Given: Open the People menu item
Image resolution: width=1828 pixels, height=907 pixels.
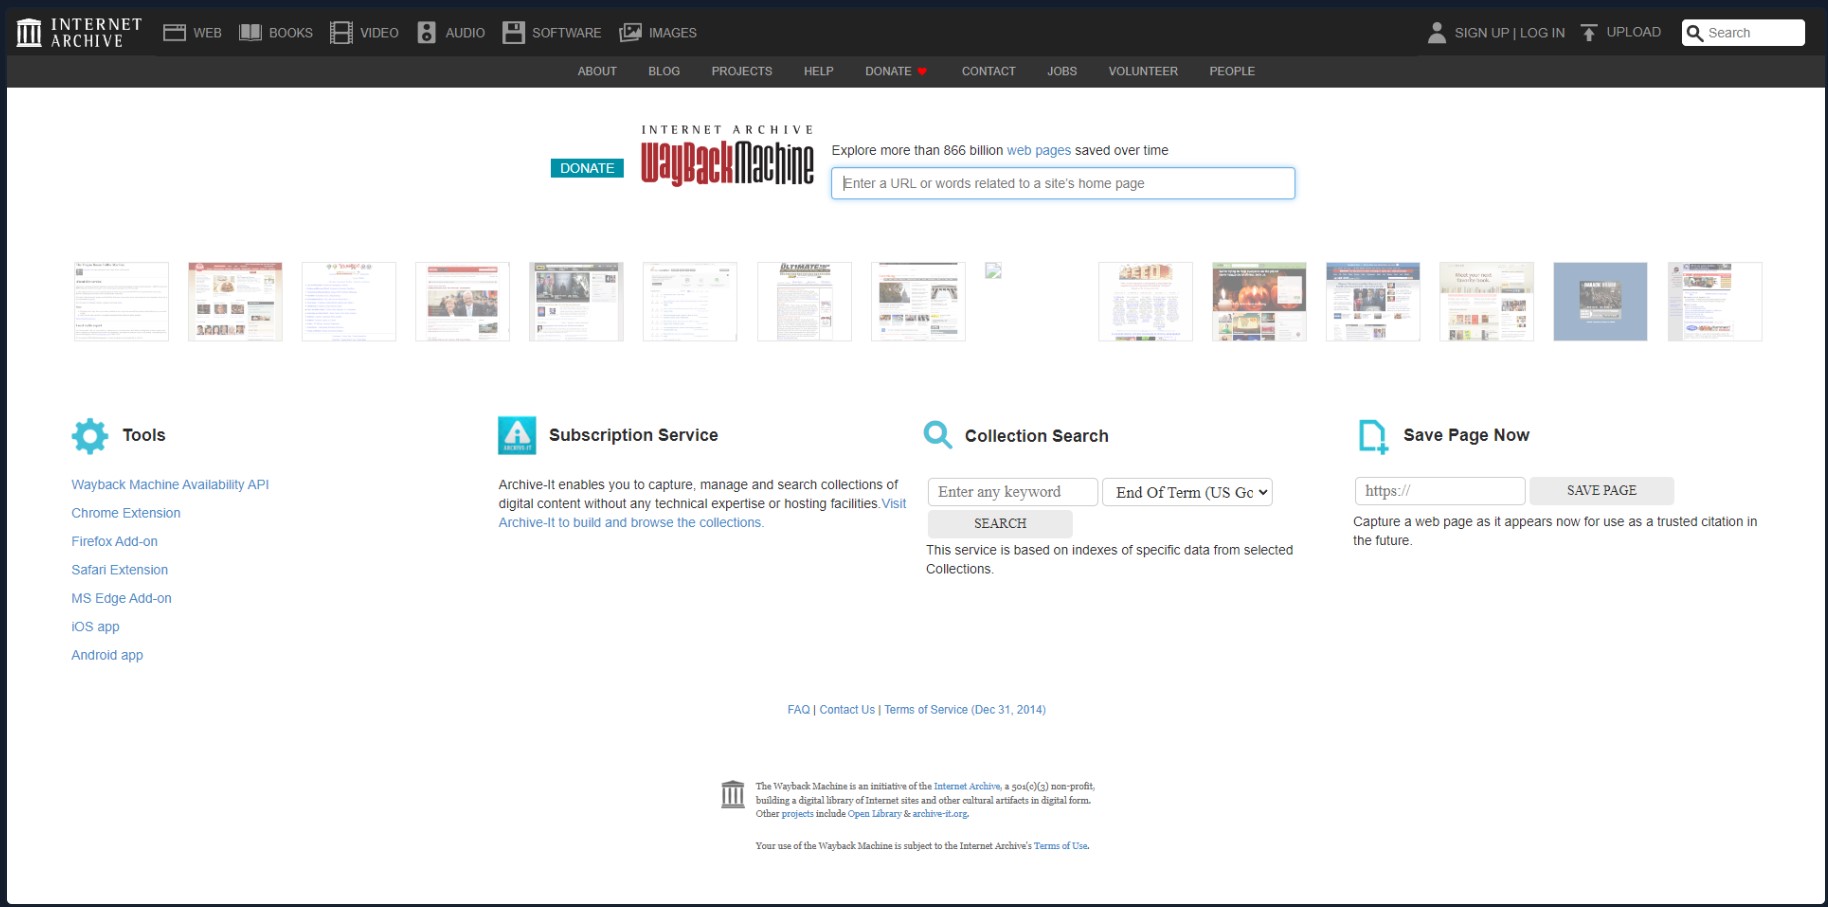Looking at the screenshot, I should coord(1232,71).
